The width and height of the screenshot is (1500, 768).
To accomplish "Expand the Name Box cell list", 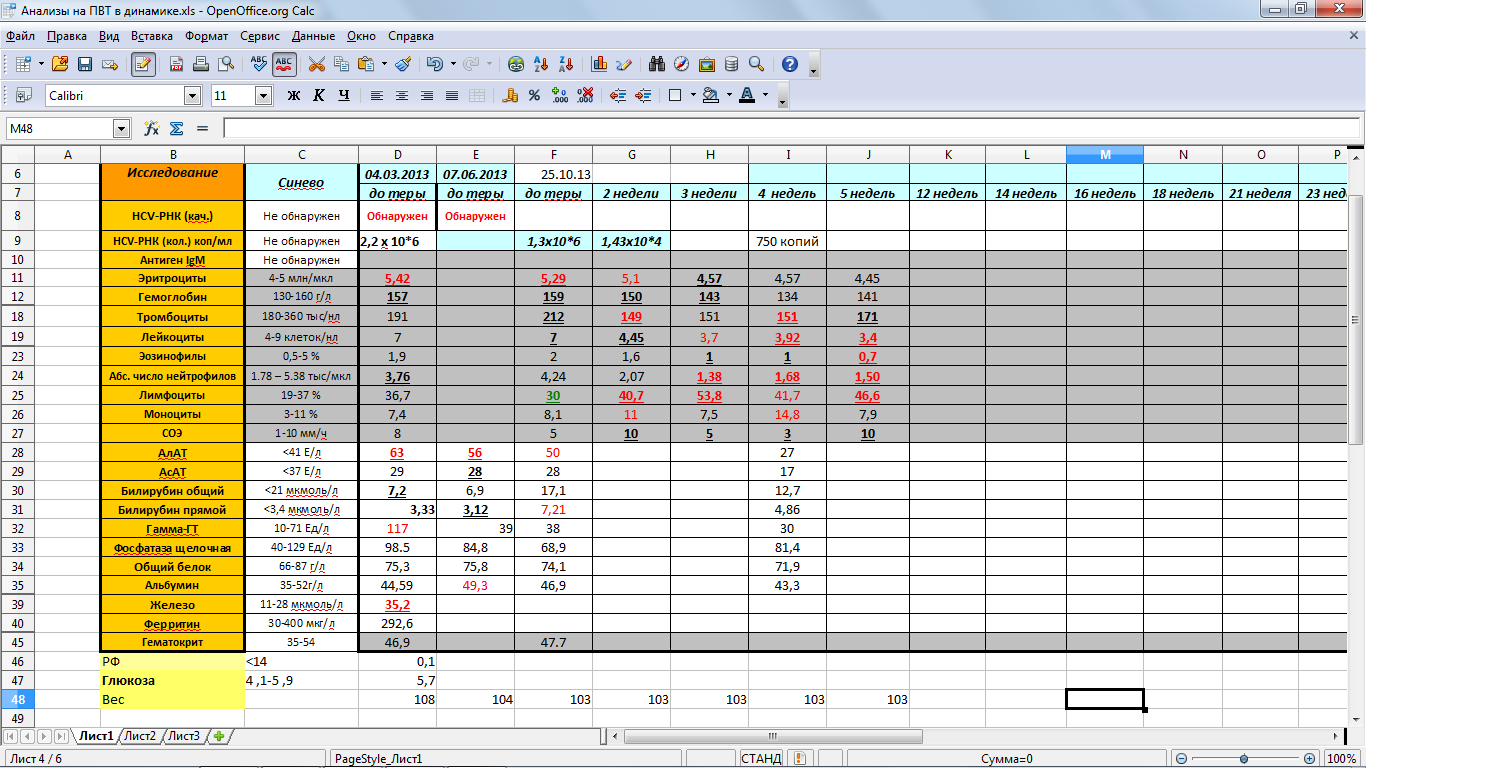I will [122, 128].
